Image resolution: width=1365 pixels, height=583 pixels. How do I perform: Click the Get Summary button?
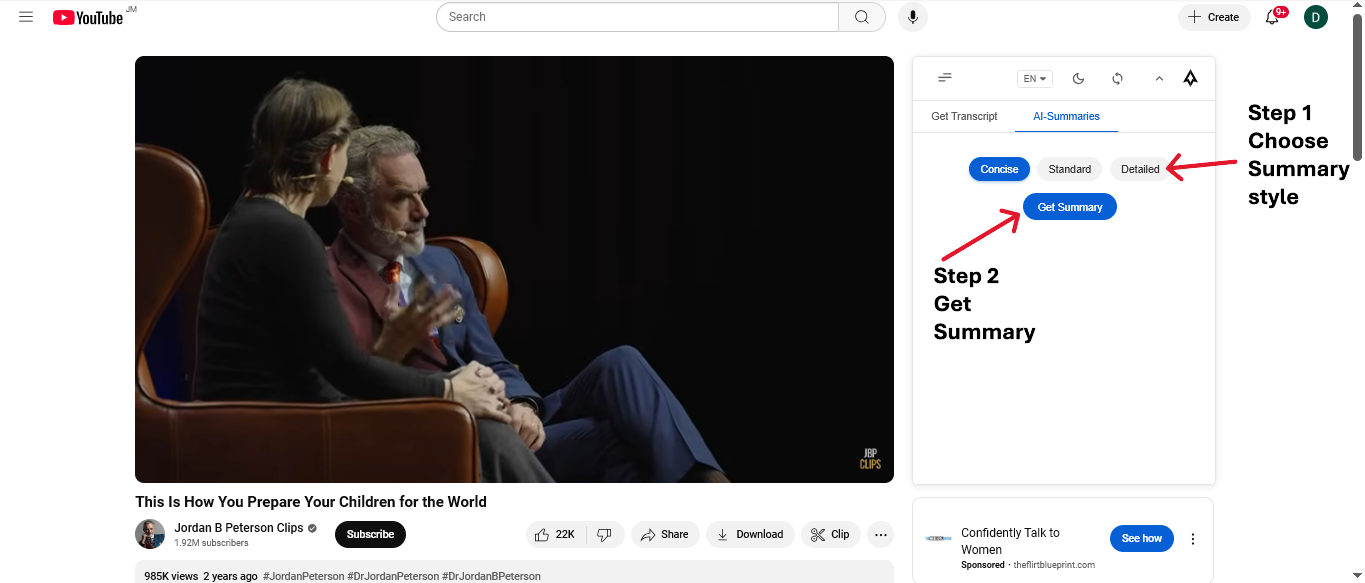[1070, 207]
